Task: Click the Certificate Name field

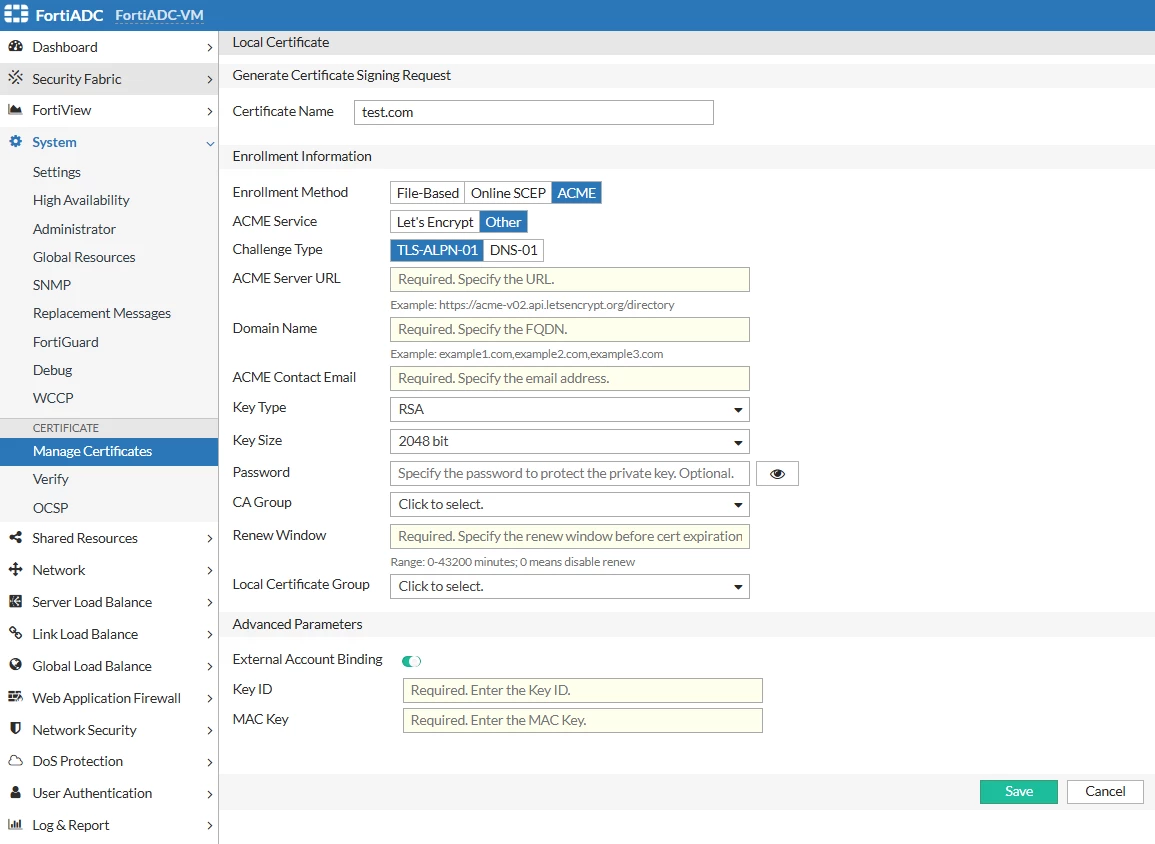Action: [x=533, y=113]
